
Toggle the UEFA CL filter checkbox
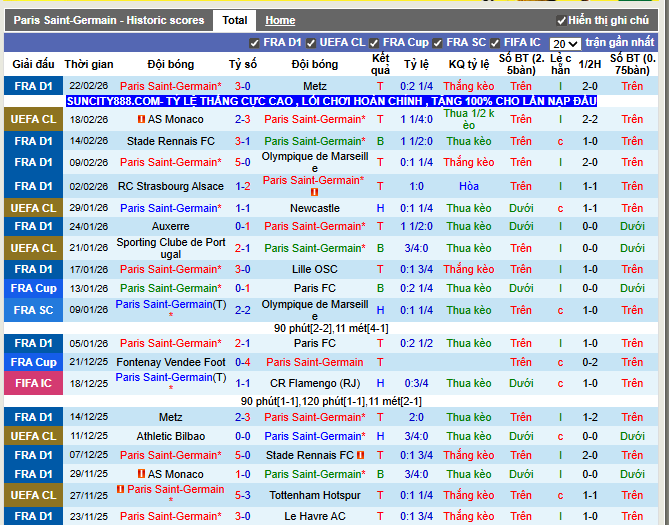tap(312, 43)
